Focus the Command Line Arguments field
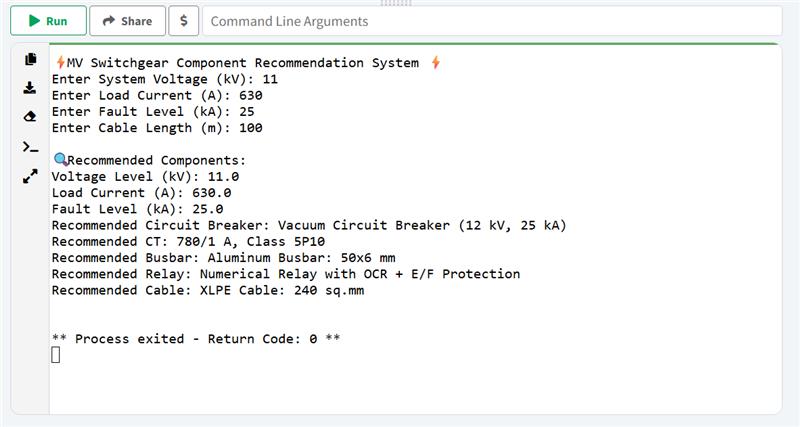This screenshot has height=427, width=800. tap(490, 21)
